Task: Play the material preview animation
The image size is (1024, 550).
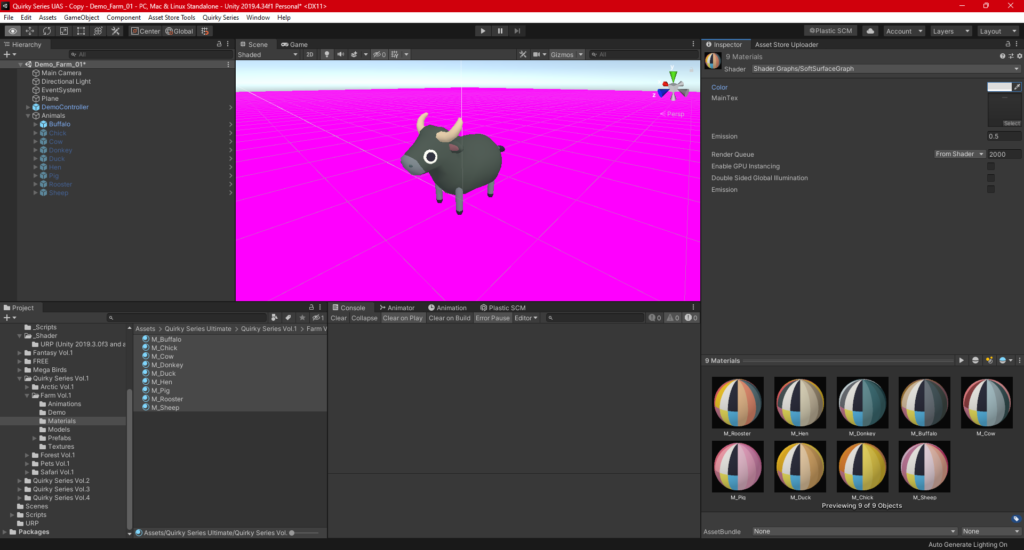Action: click(x=961, y=360)
